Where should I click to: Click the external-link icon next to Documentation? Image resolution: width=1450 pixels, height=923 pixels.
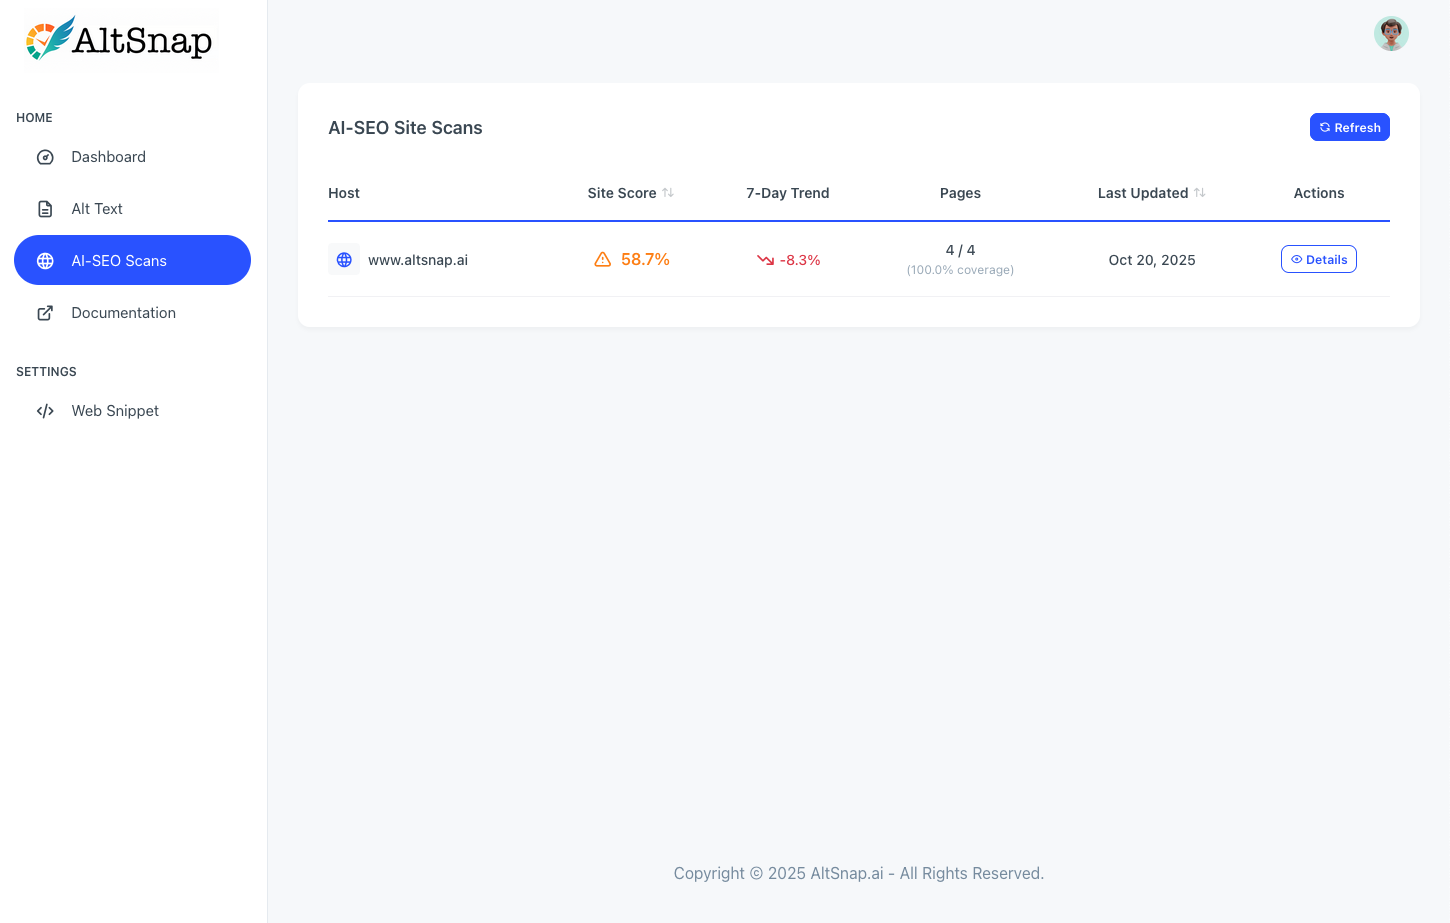pos(45,312)
